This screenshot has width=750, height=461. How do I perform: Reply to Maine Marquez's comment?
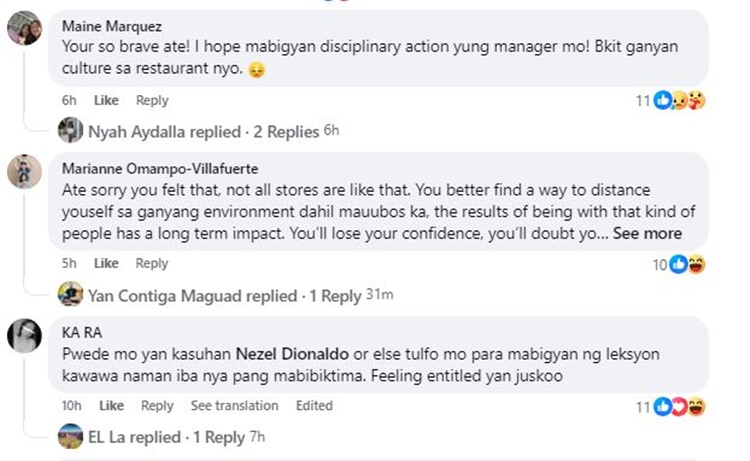(152, 100)
